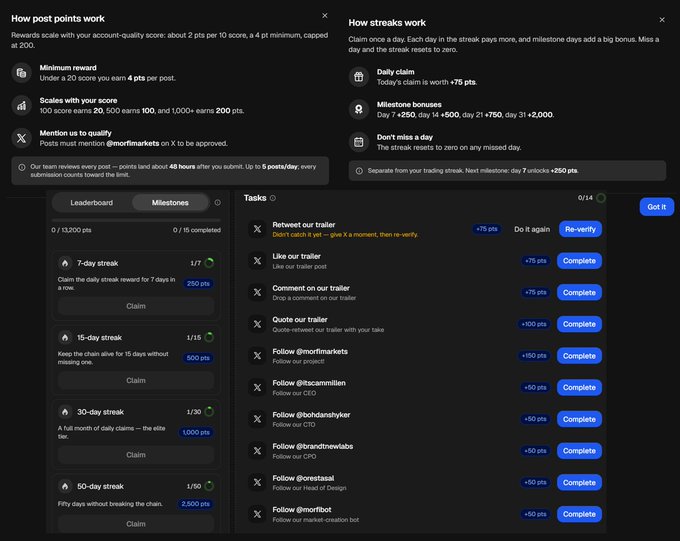Claim the 50-day streak reward
680x541 pixels.
click(136, 524)
